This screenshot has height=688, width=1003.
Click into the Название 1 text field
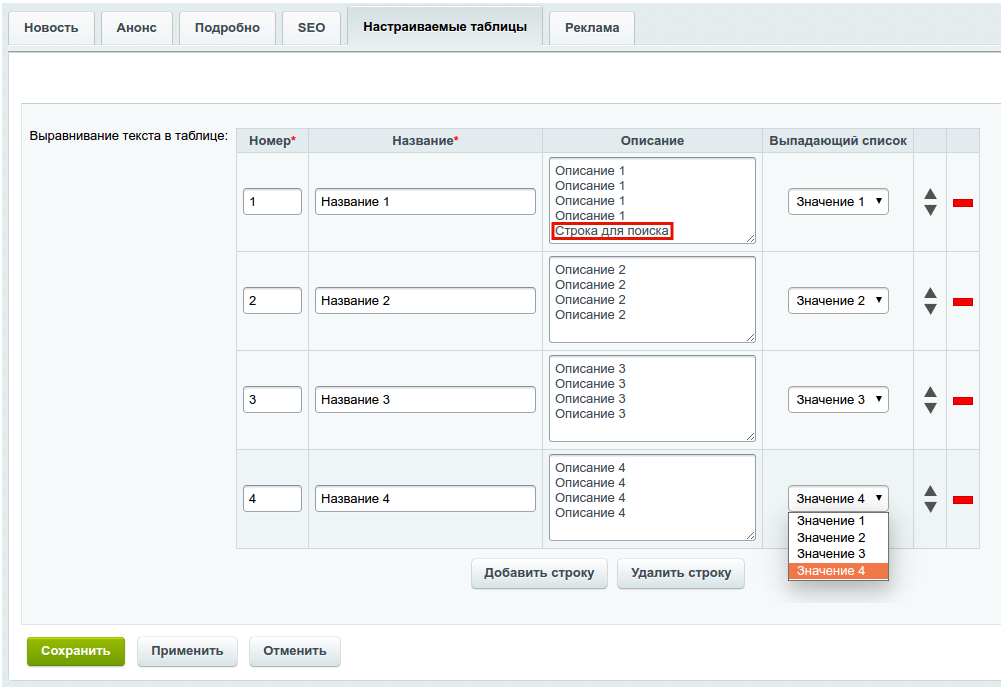[x=425, y=202]
